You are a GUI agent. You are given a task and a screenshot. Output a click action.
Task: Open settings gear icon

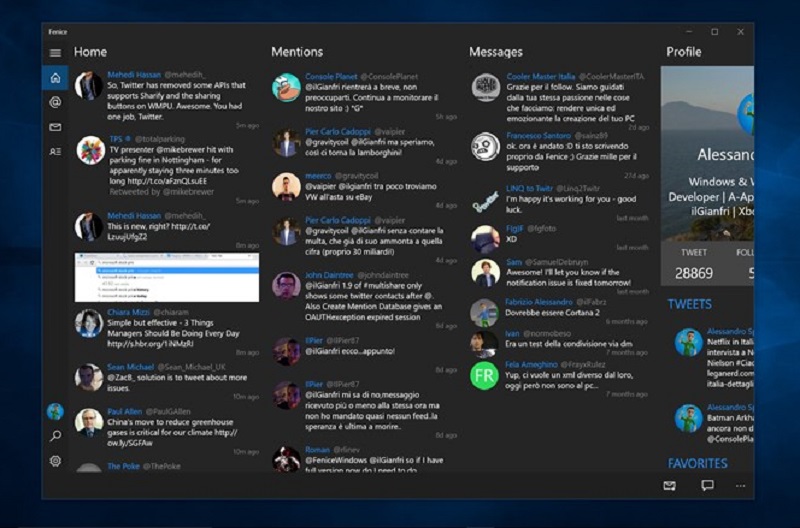coord(55,461)
